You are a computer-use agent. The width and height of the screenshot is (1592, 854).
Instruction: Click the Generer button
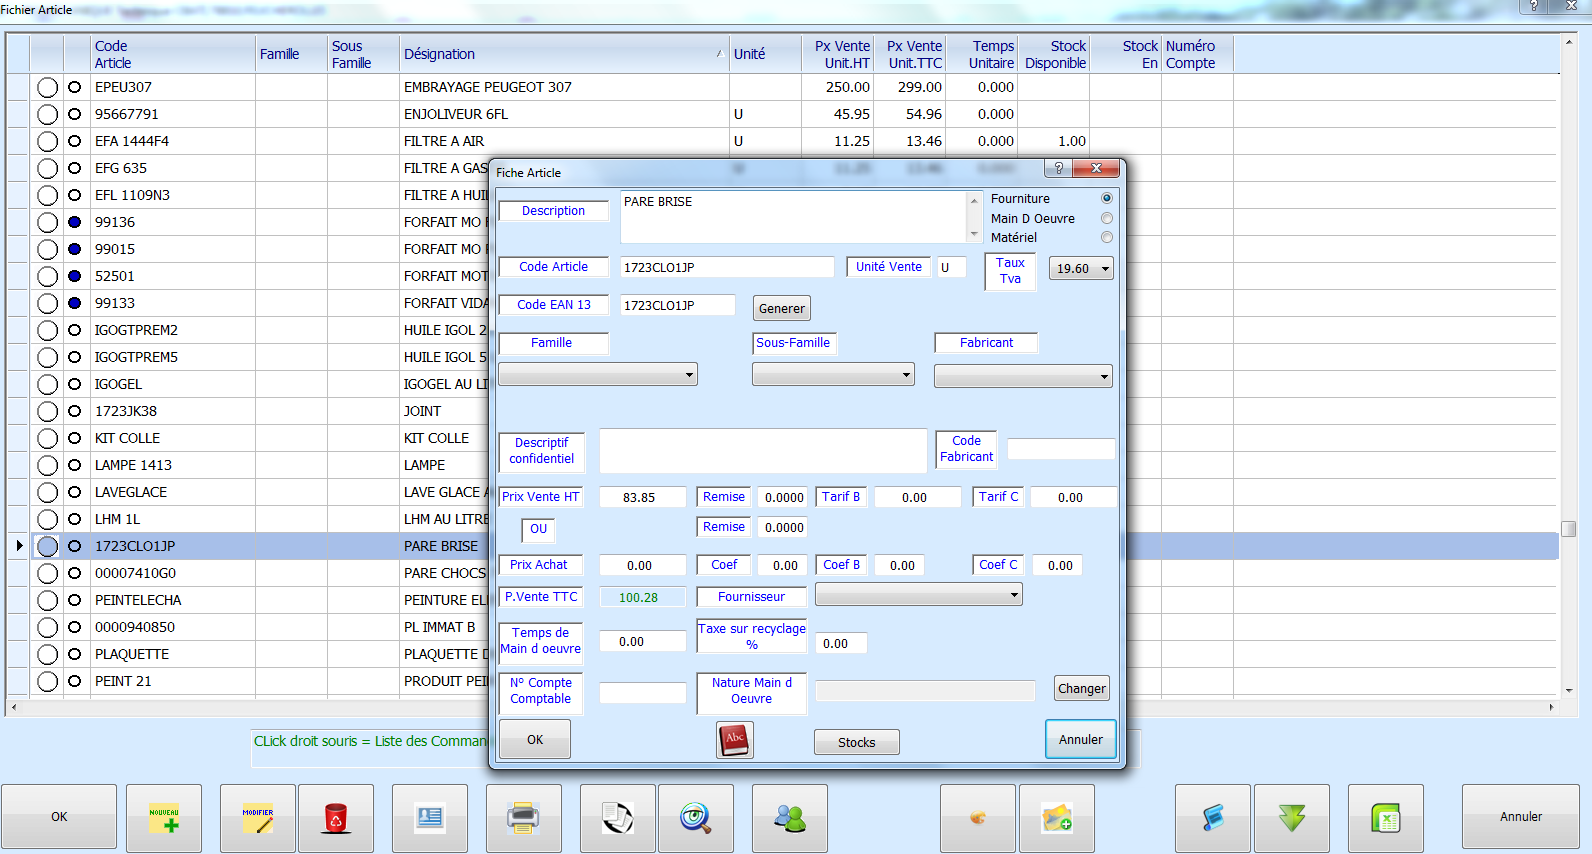pyautogui.click(x=781, y=309)
